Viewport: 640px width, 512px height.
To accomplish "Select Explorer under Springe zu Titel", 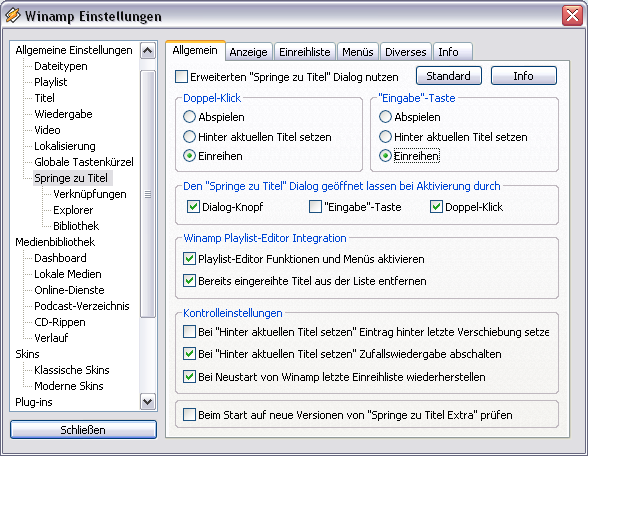I will coord(73,210).
